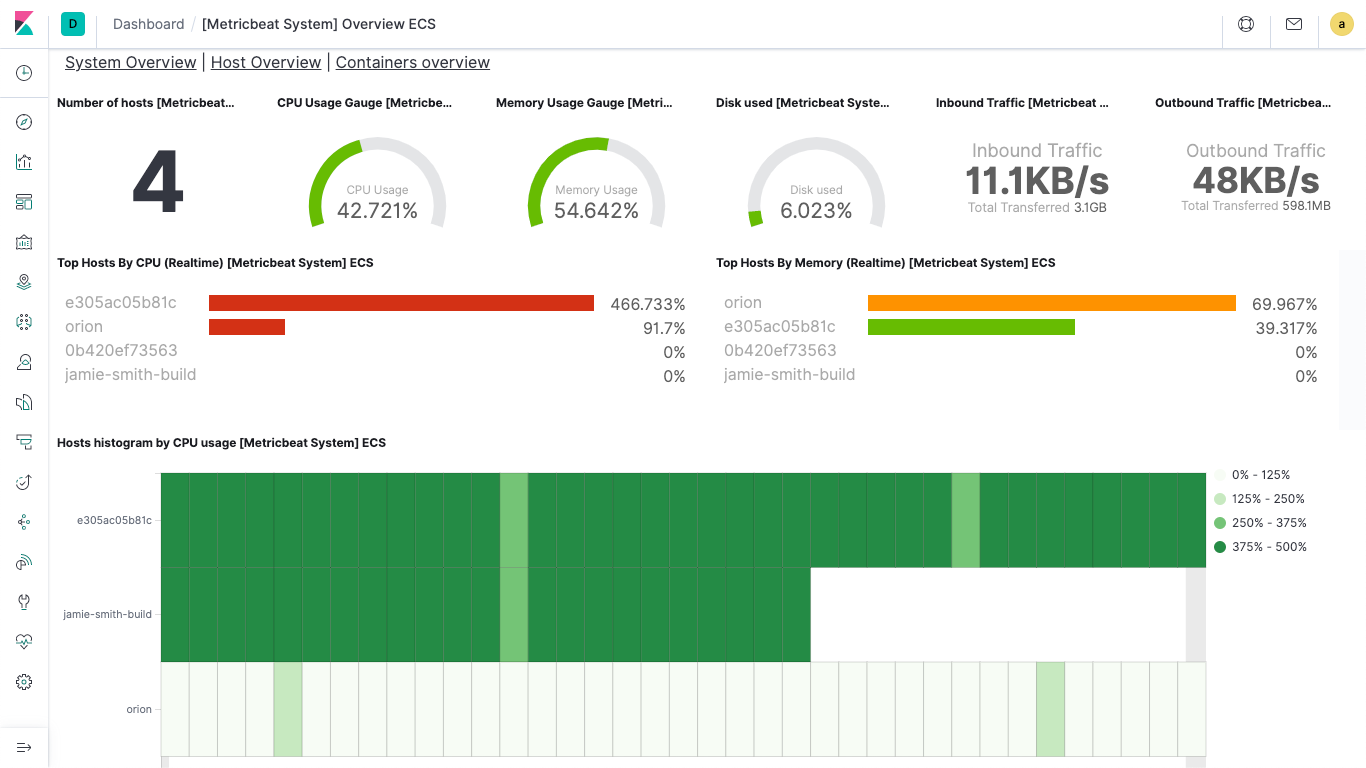Image resolution: width=1366 pixels, height=768 pixels.
Task: Open the Help menu icon in the header
Action: [x=1246, y=24]
